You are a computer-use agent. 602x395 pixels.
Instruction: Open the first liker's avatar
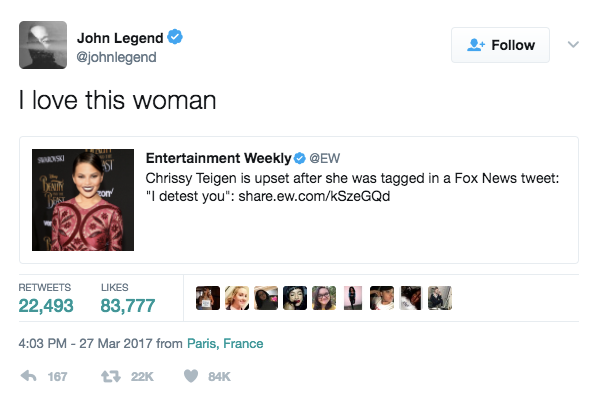(208, 298)
